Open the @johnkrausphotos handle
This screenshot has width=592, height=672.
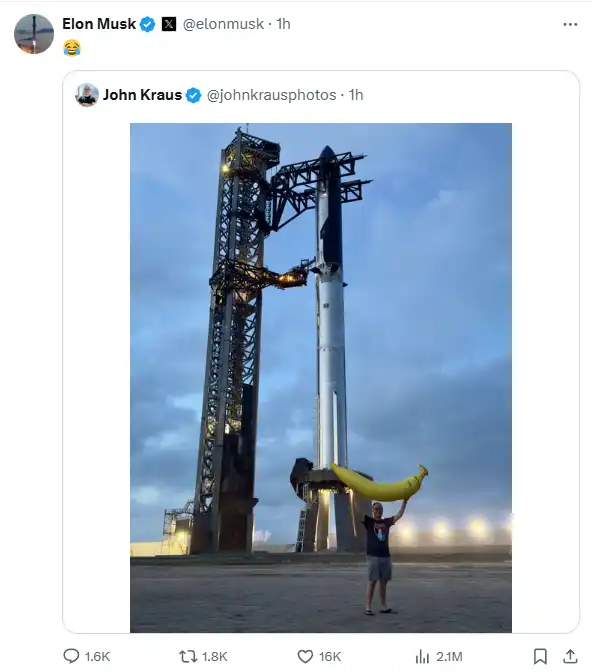pyautogui.click(x=271, y=95)
